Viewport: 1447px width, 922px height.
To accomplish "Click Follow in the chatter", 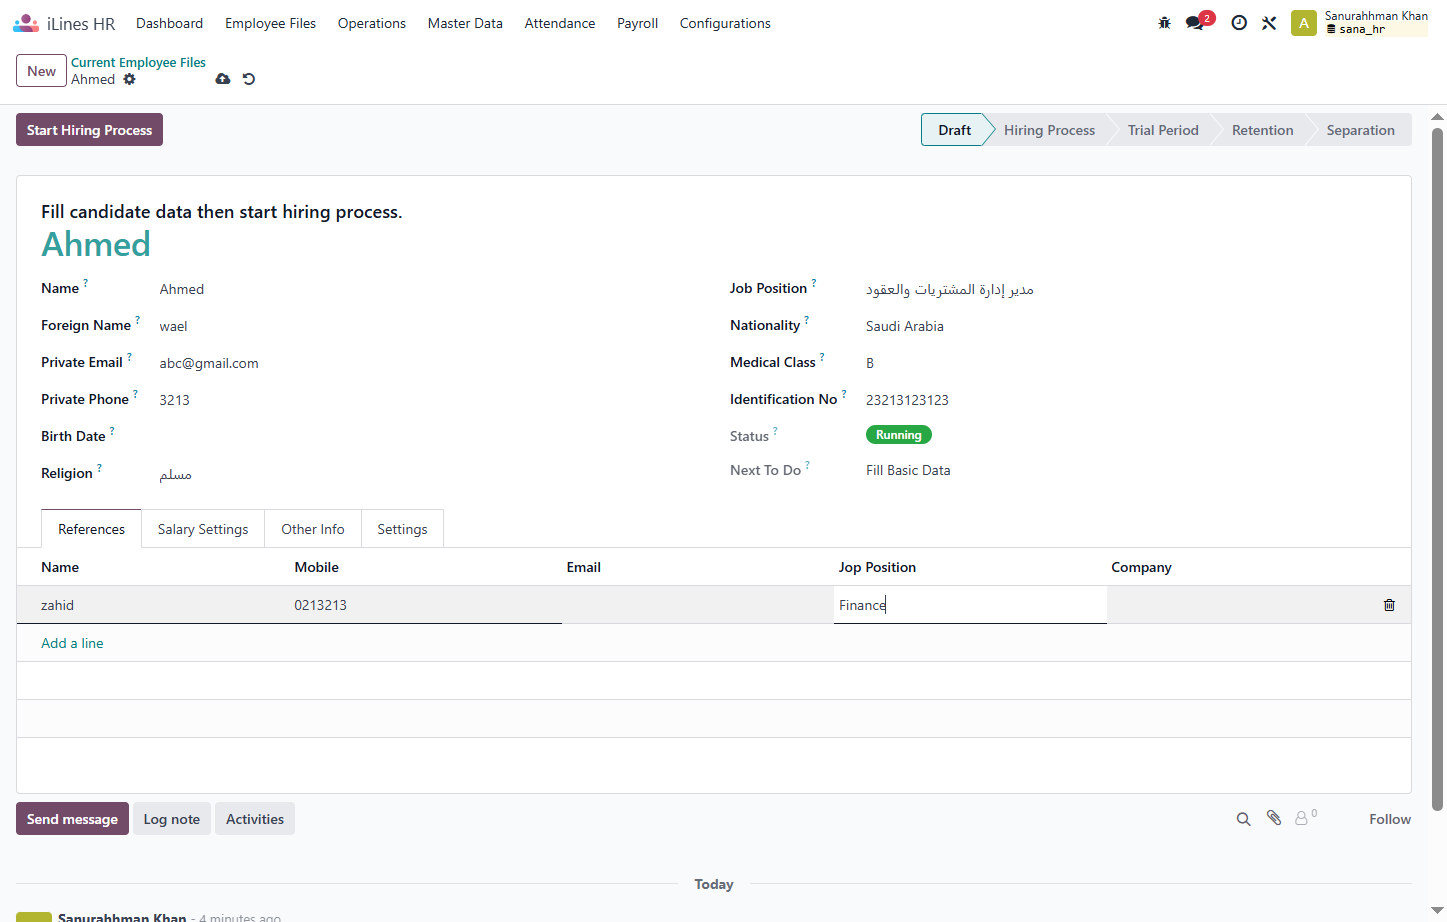I will click(x=1390, y=819).
